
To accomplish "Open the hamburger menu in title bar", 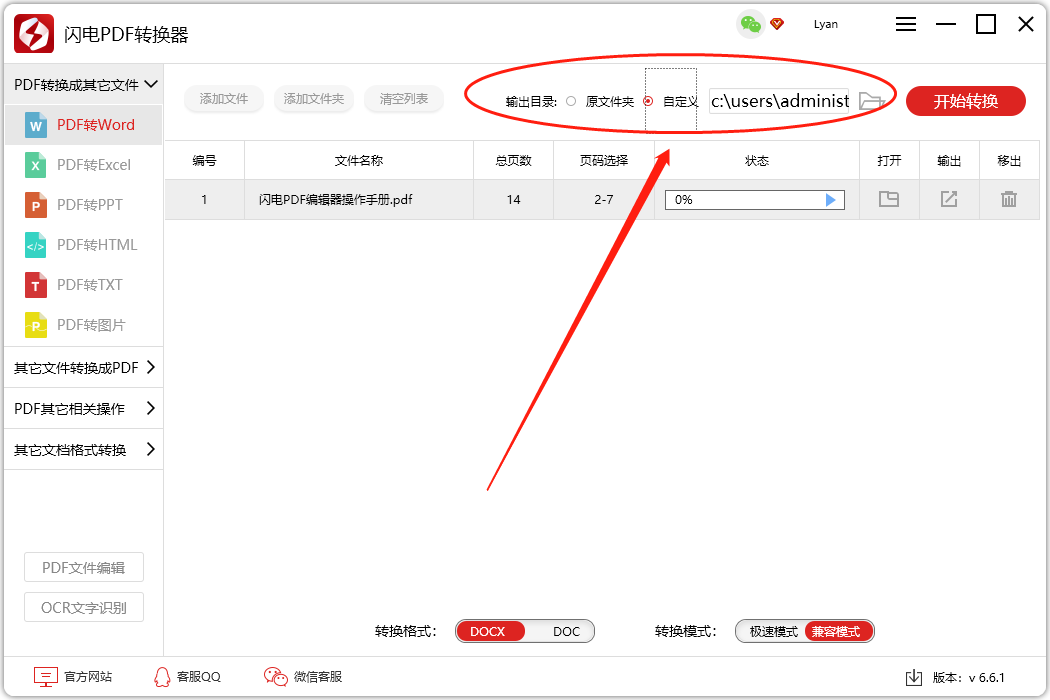I will point(906,25).
